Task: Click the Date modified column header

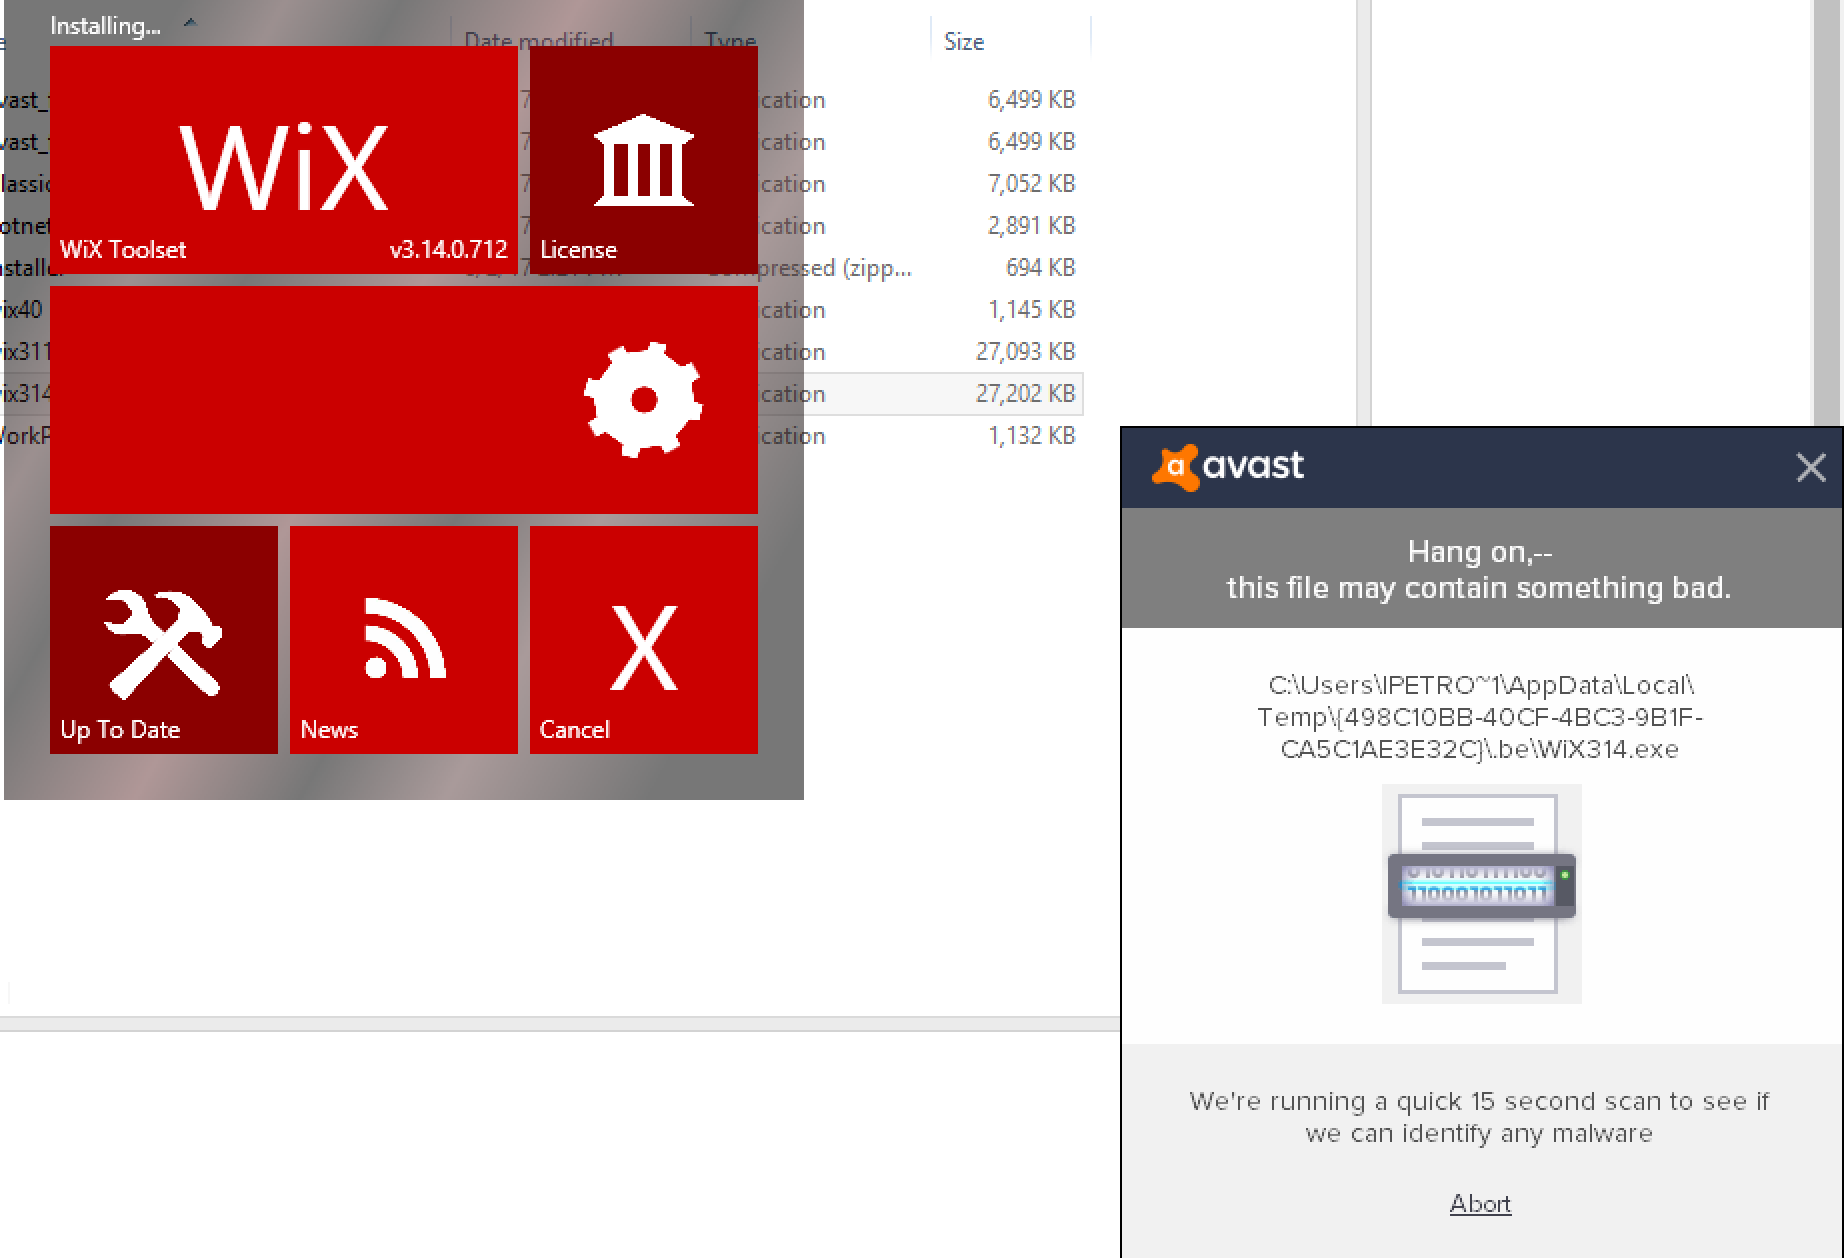Action: tap(537, 41)
